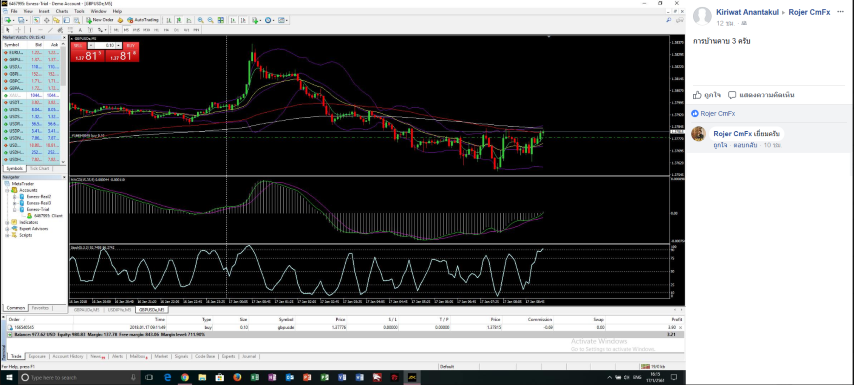854x385 pixels.
Task: Increase the one-click volume with up arrow
Action: pyautogui.click(x=118, y=45)
